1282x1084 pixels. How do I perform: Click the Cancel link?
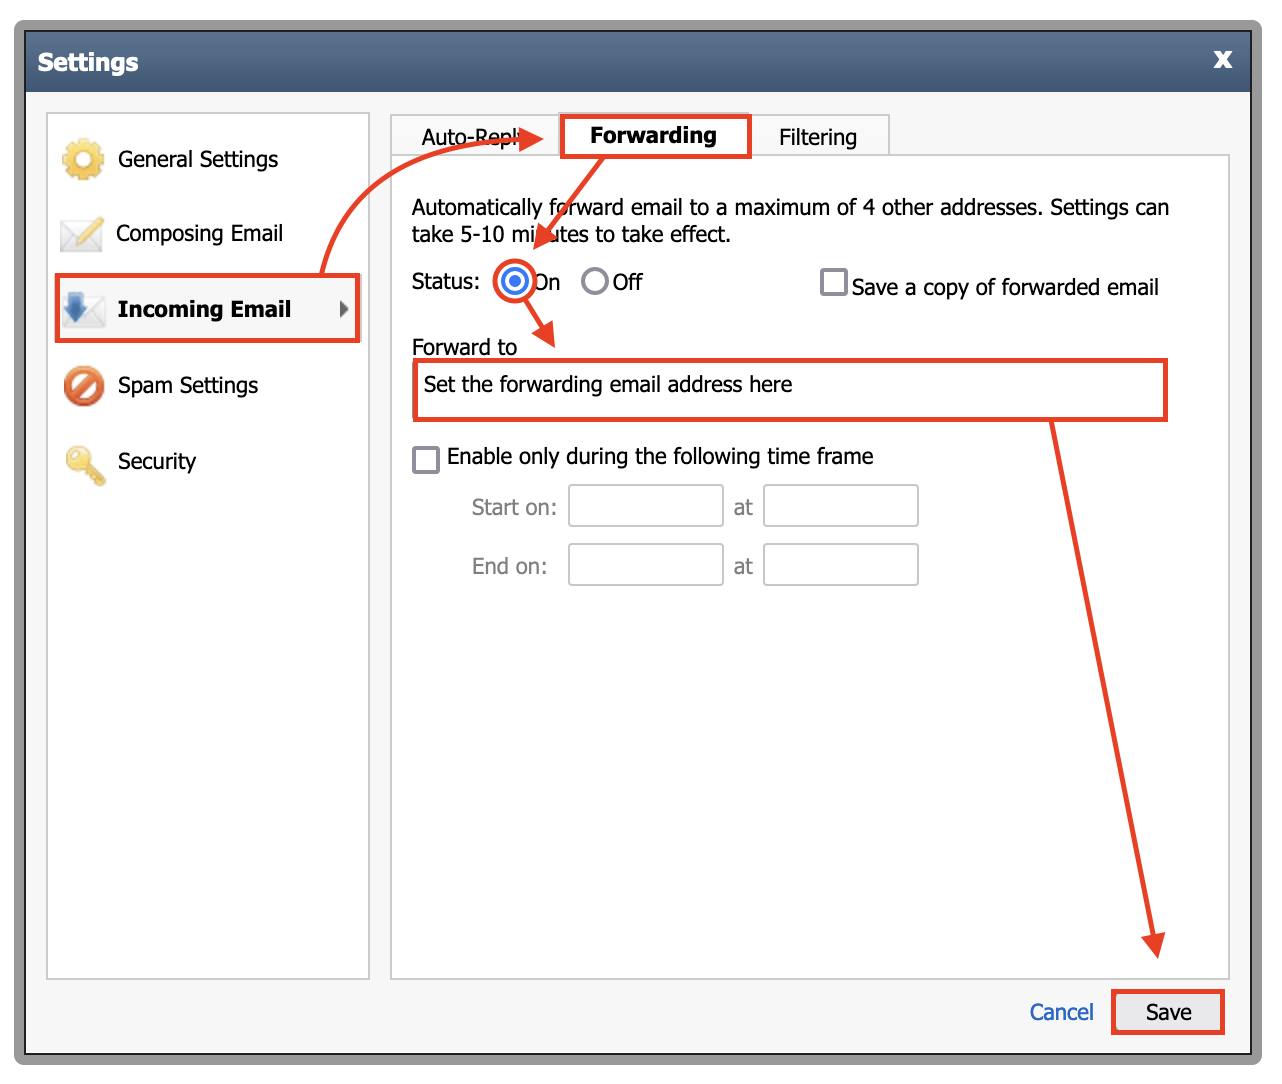click(x=1061, y=1012)
